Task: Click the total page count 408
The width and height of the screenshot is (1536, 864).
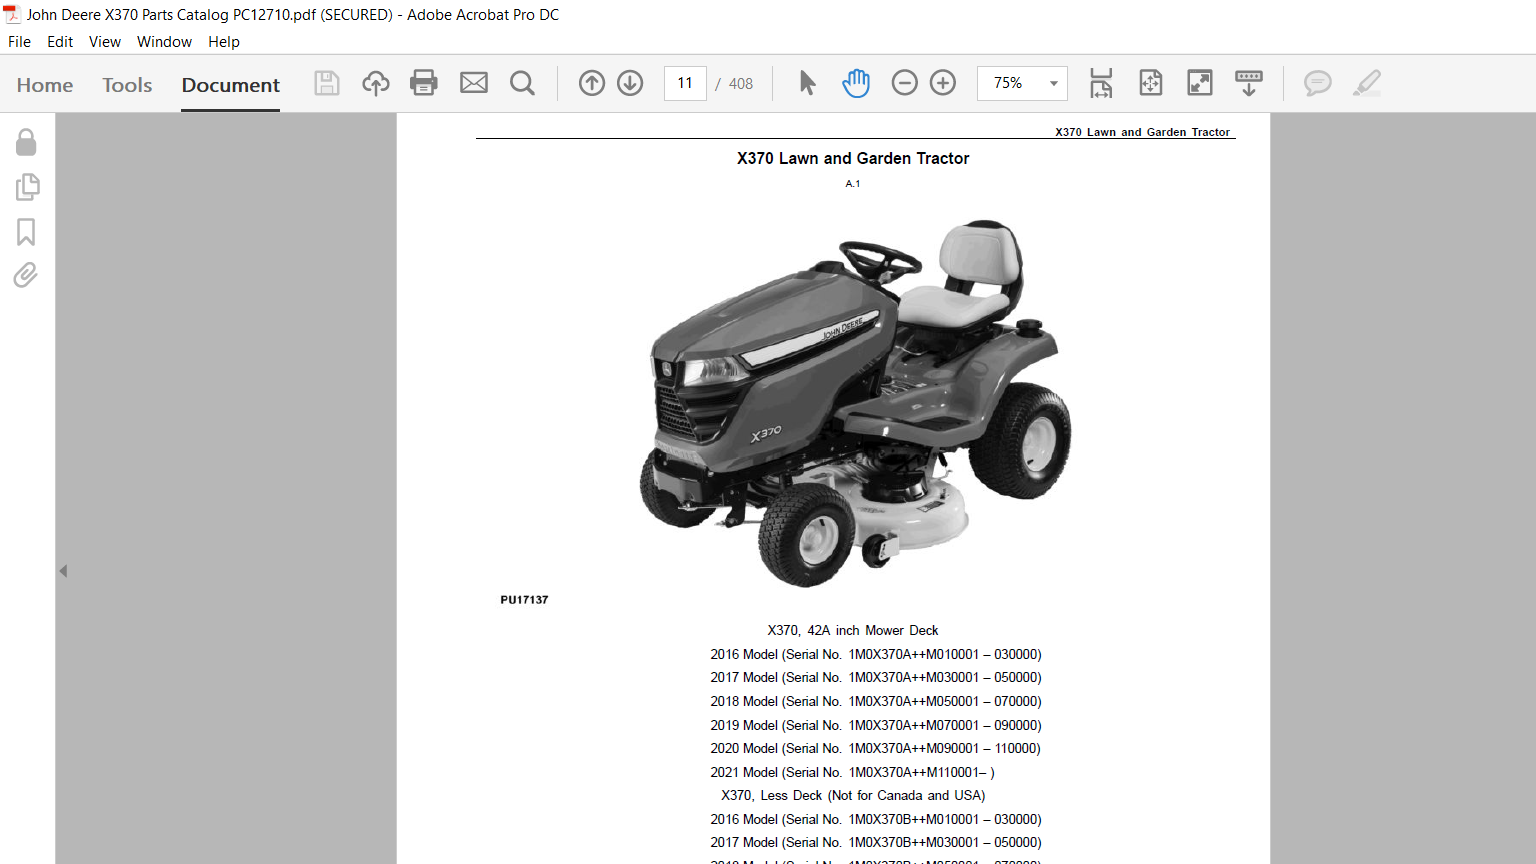Action: coord(741,84)
